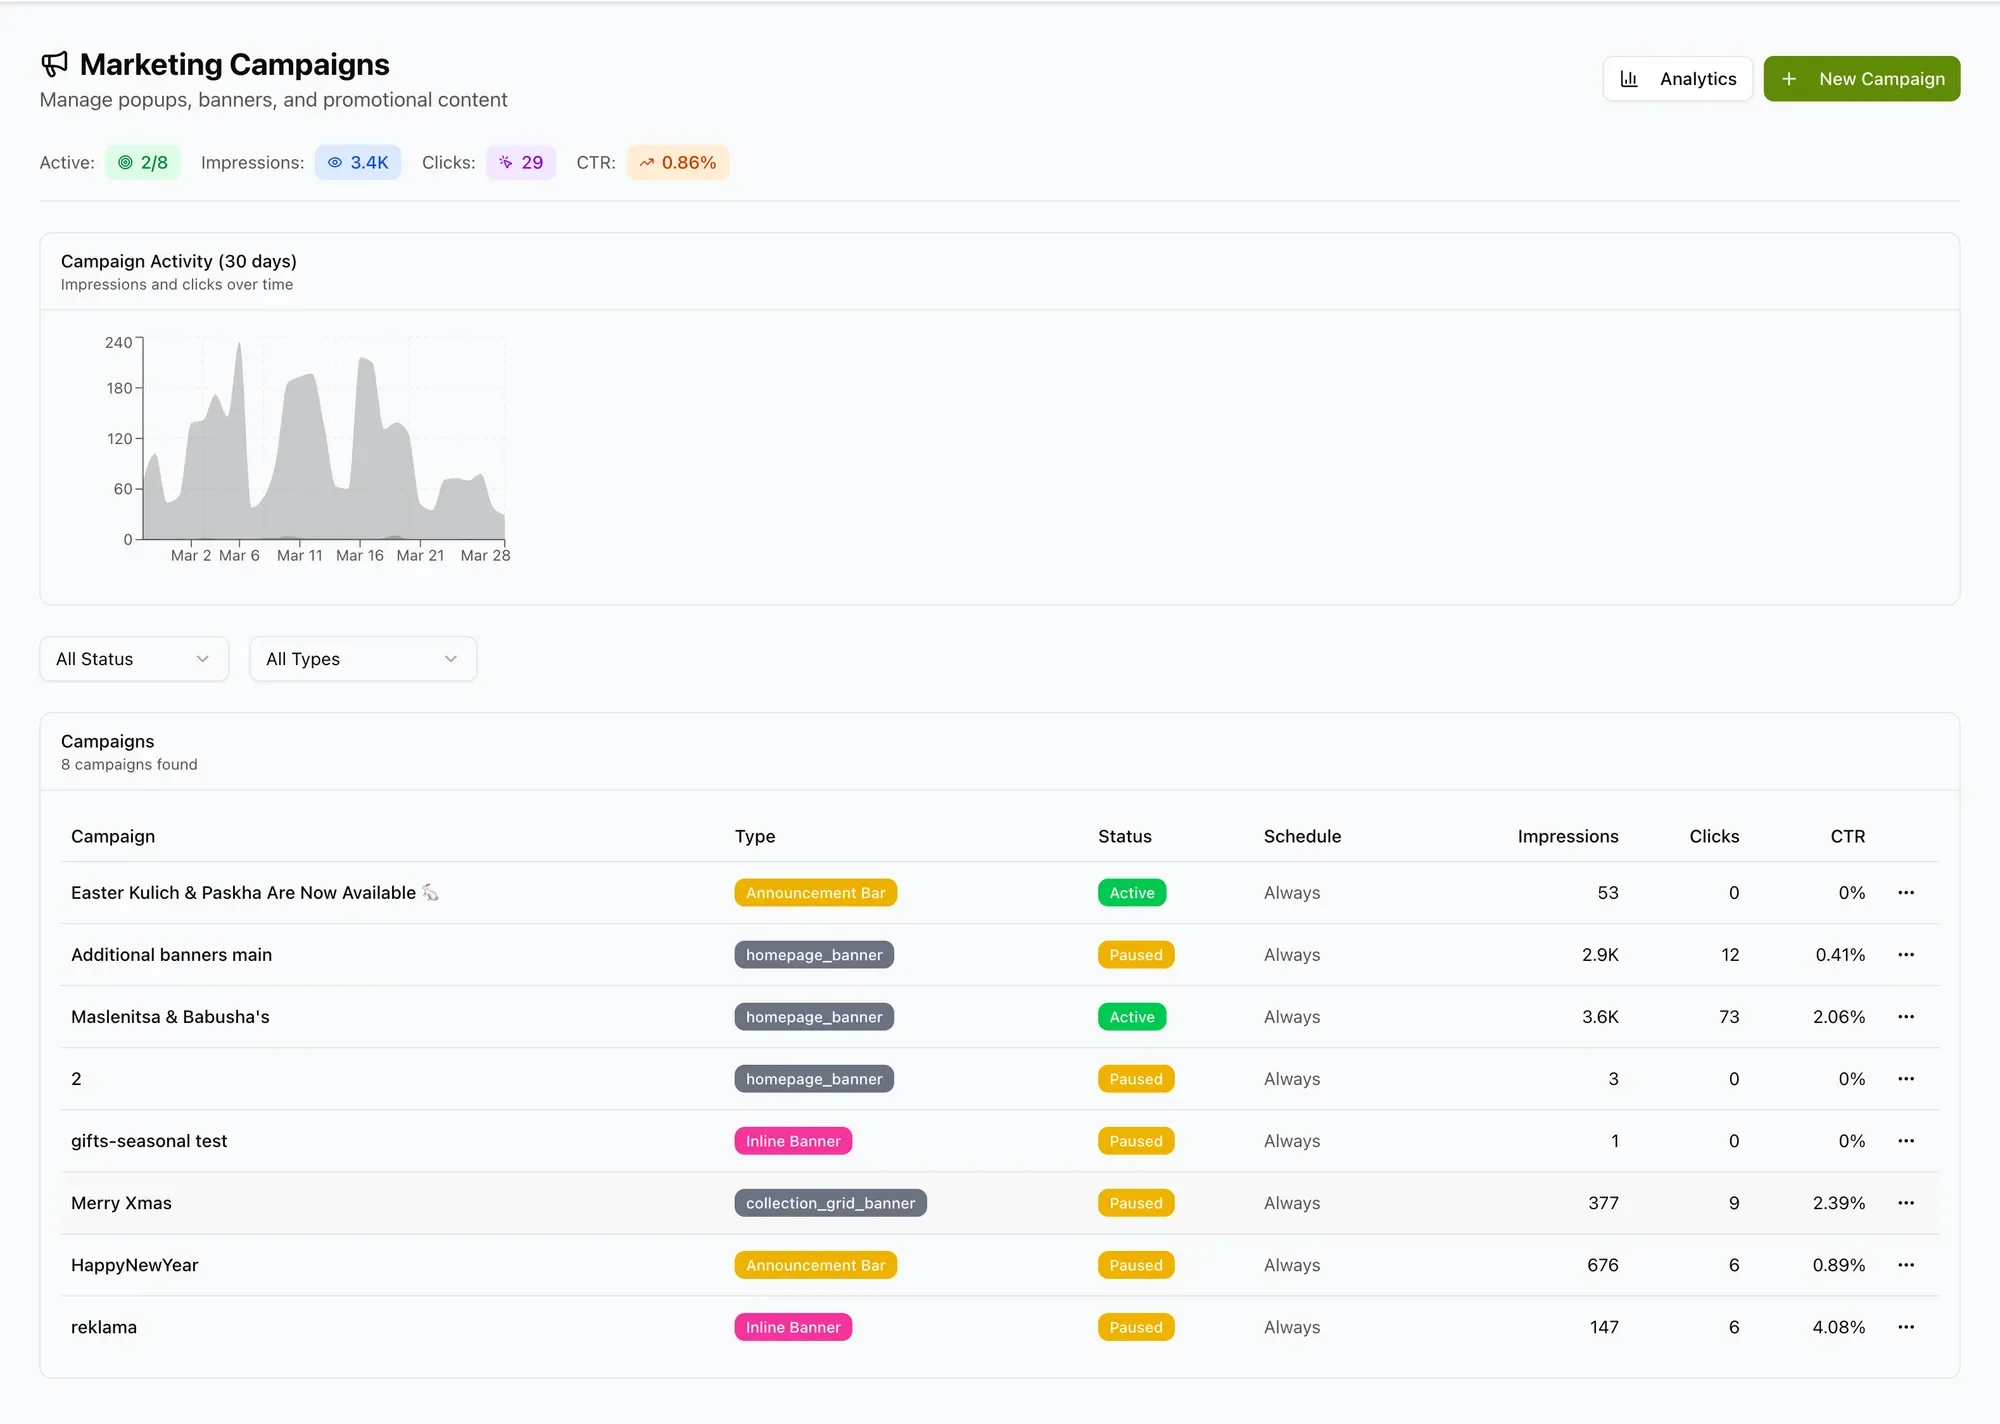Click the target icon in Active badge
Screen dimensions: 2000x1424
click(x=125, y=162)
